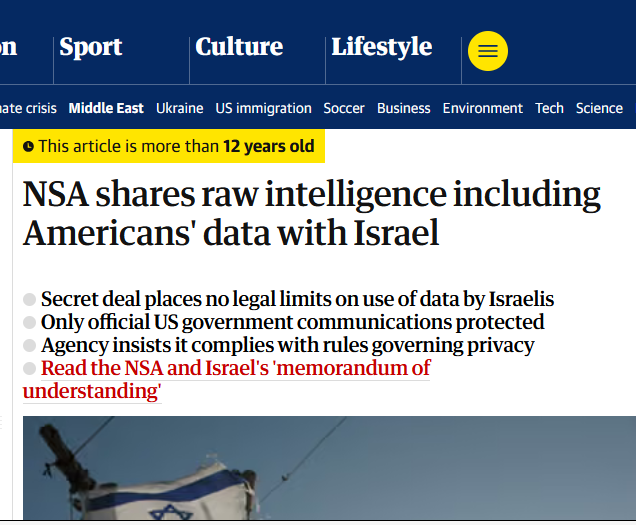The height and width of the screenshot is (525, 636).
Task: Go to Ukraine subsection
Action: [x=180, y=108]
